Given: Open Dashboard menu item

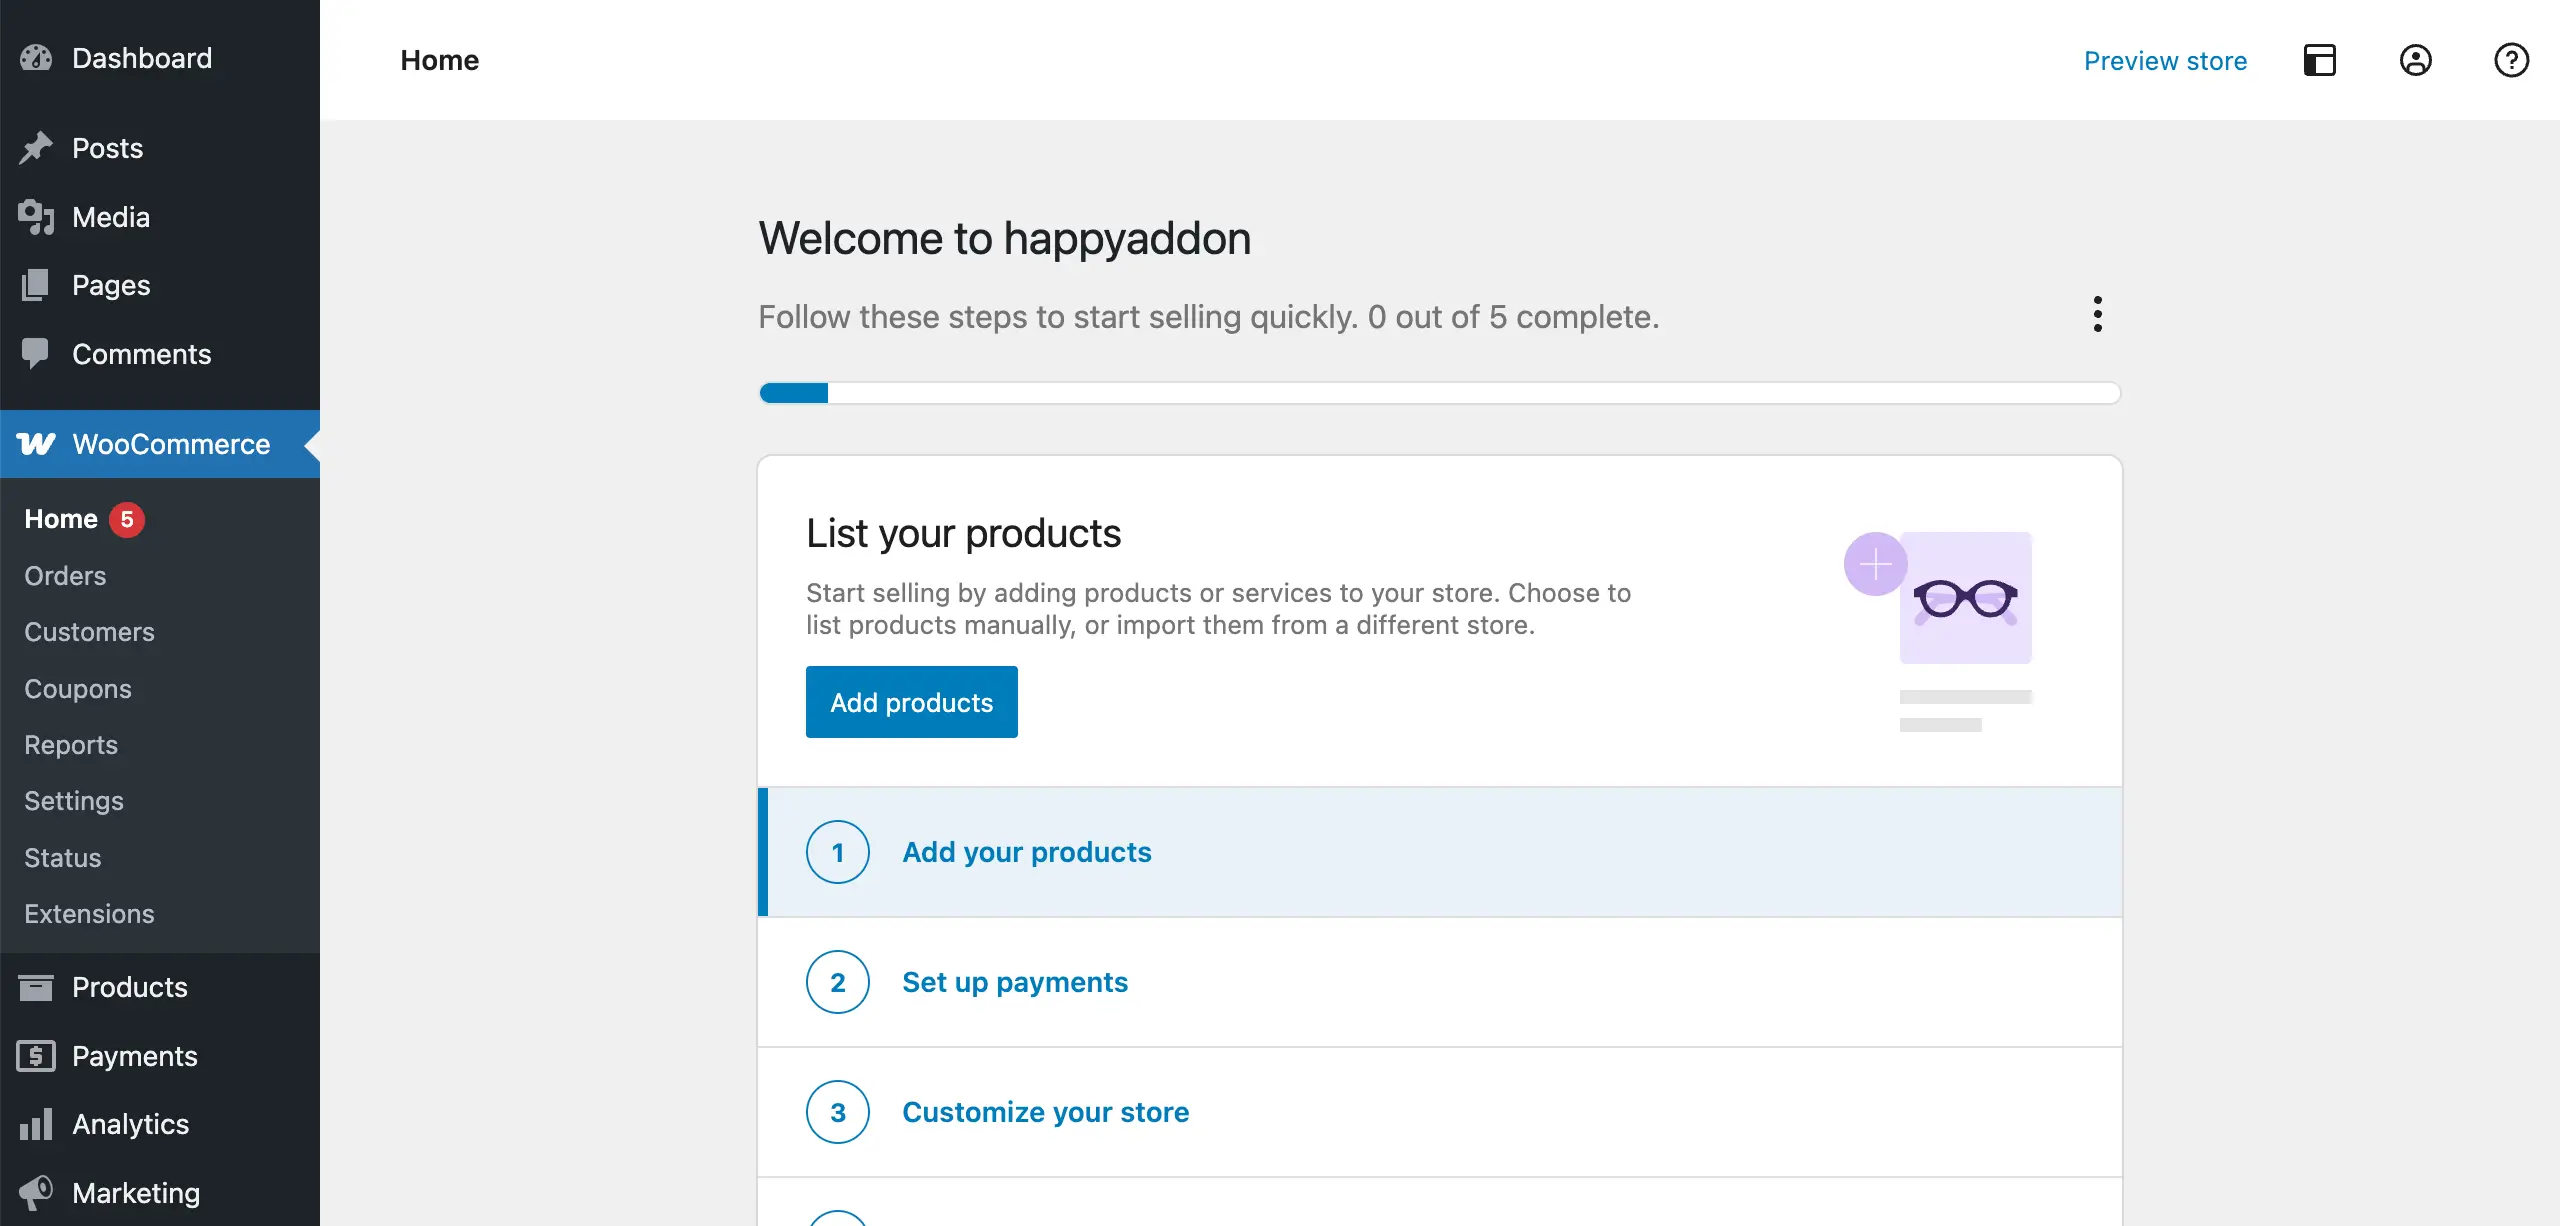Looking at the screenshot, I should click(160, 58).
